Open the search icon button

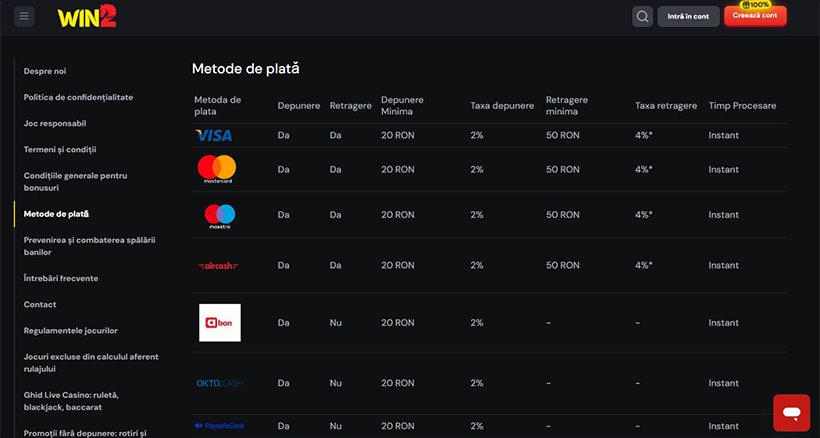tap(642, 16)
